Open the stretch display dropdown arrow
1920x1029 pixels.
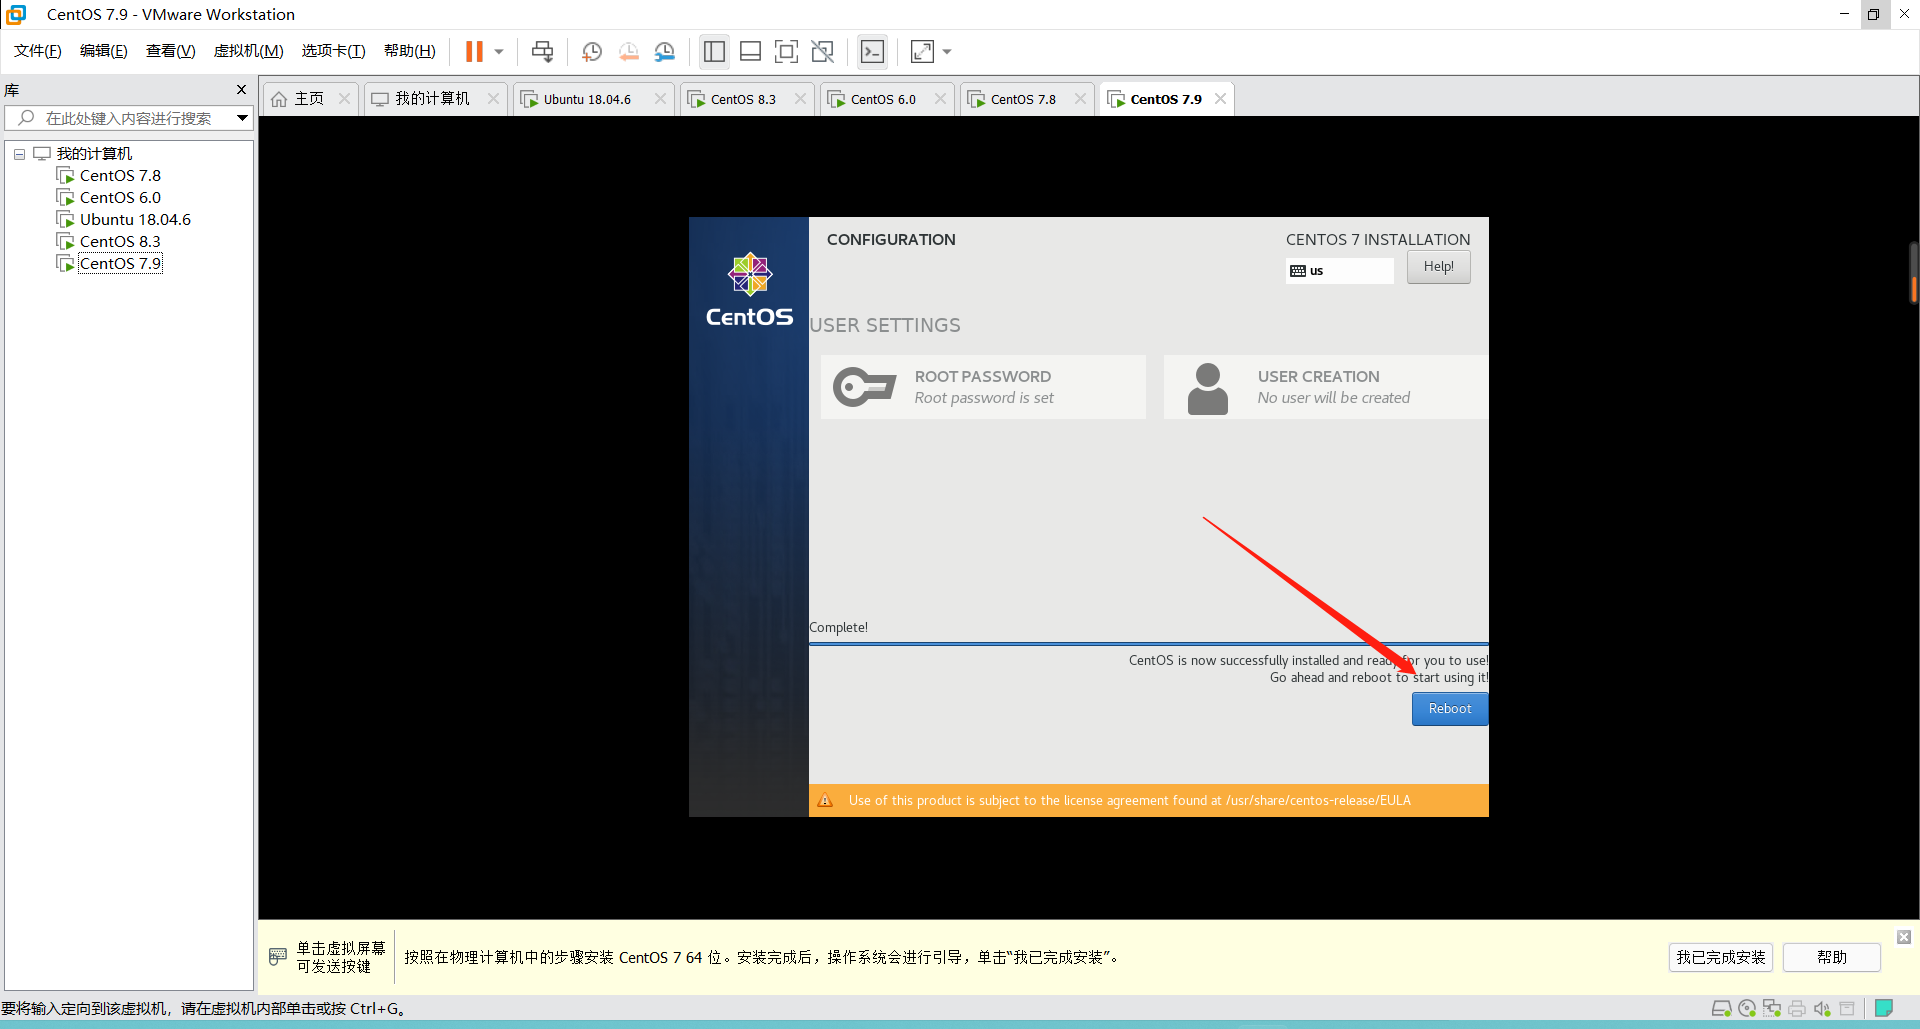point(947,51)
